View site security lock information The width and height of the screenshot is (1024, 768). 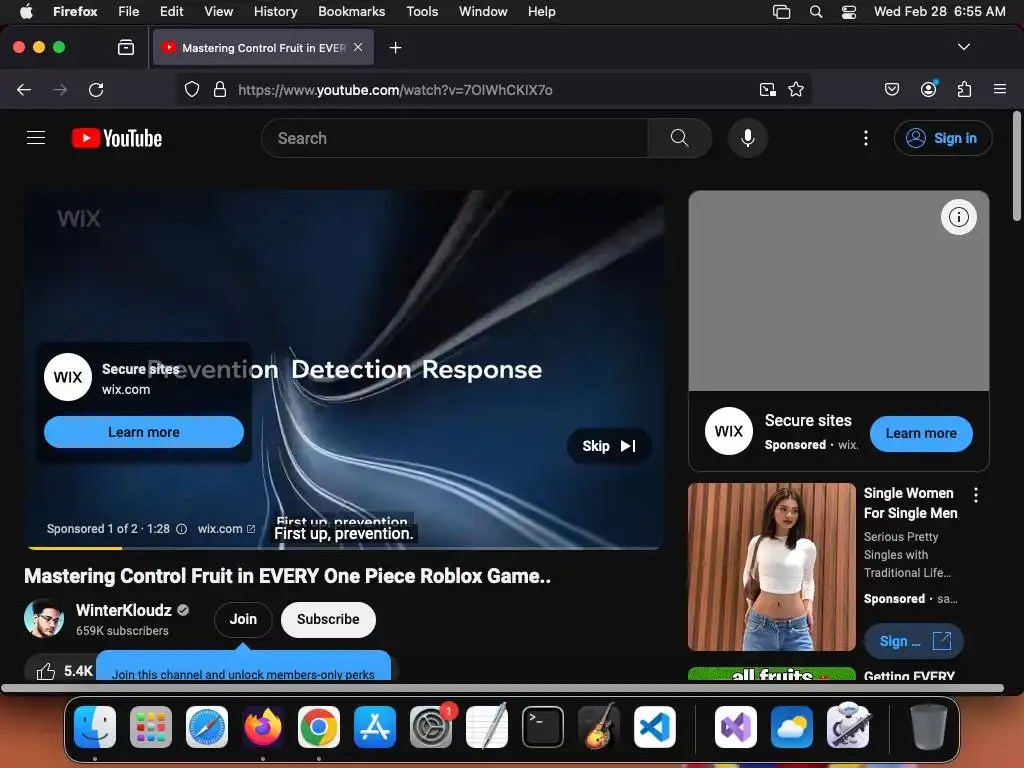[220, 89]
